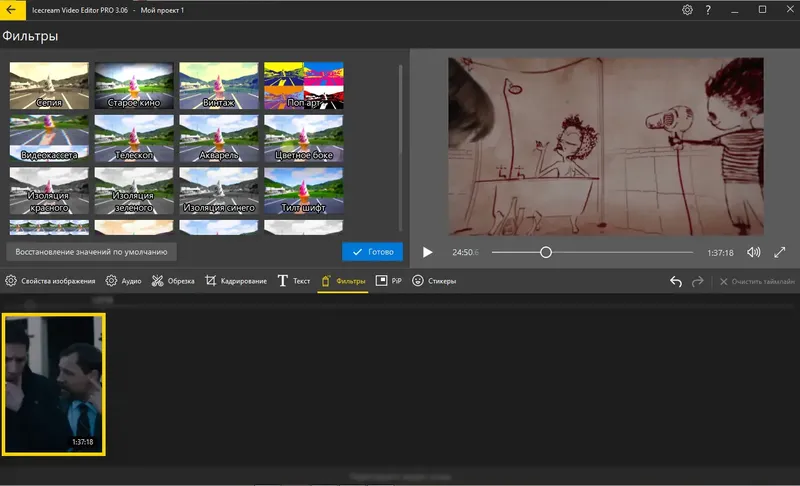800x486 pixels.
Task: Open Свойства изображения tool
Action: coord(50,281)
